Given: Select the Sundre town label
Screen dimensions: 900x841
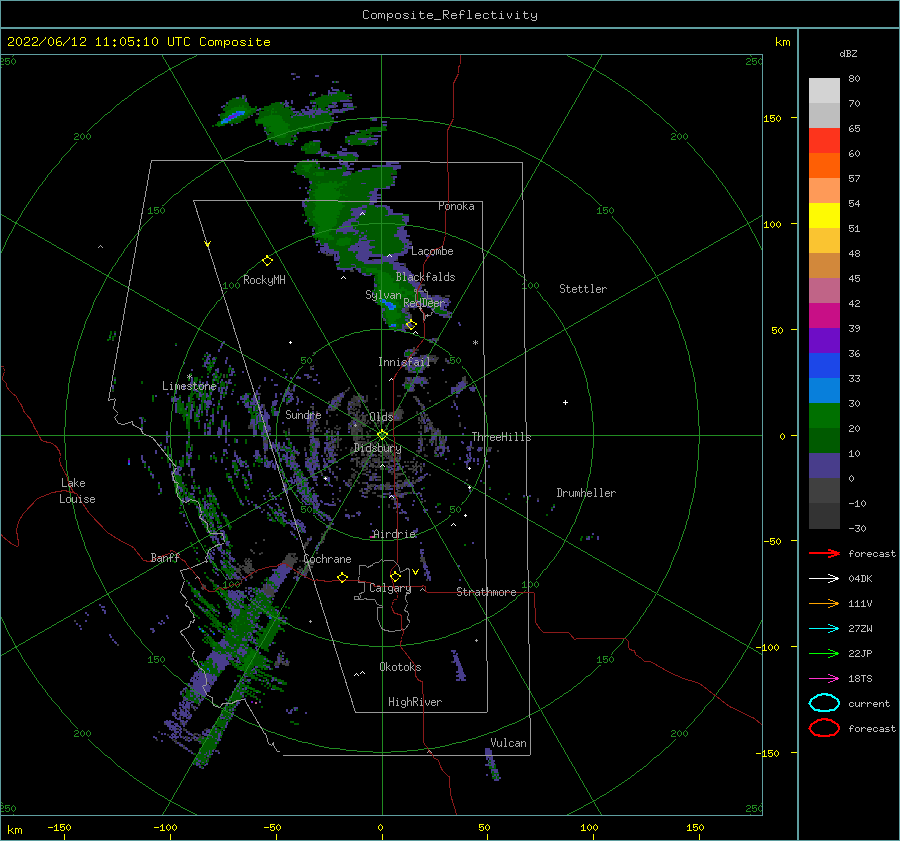Looking at the screenshot, I should pyautogui.click(x=303, y=414).
